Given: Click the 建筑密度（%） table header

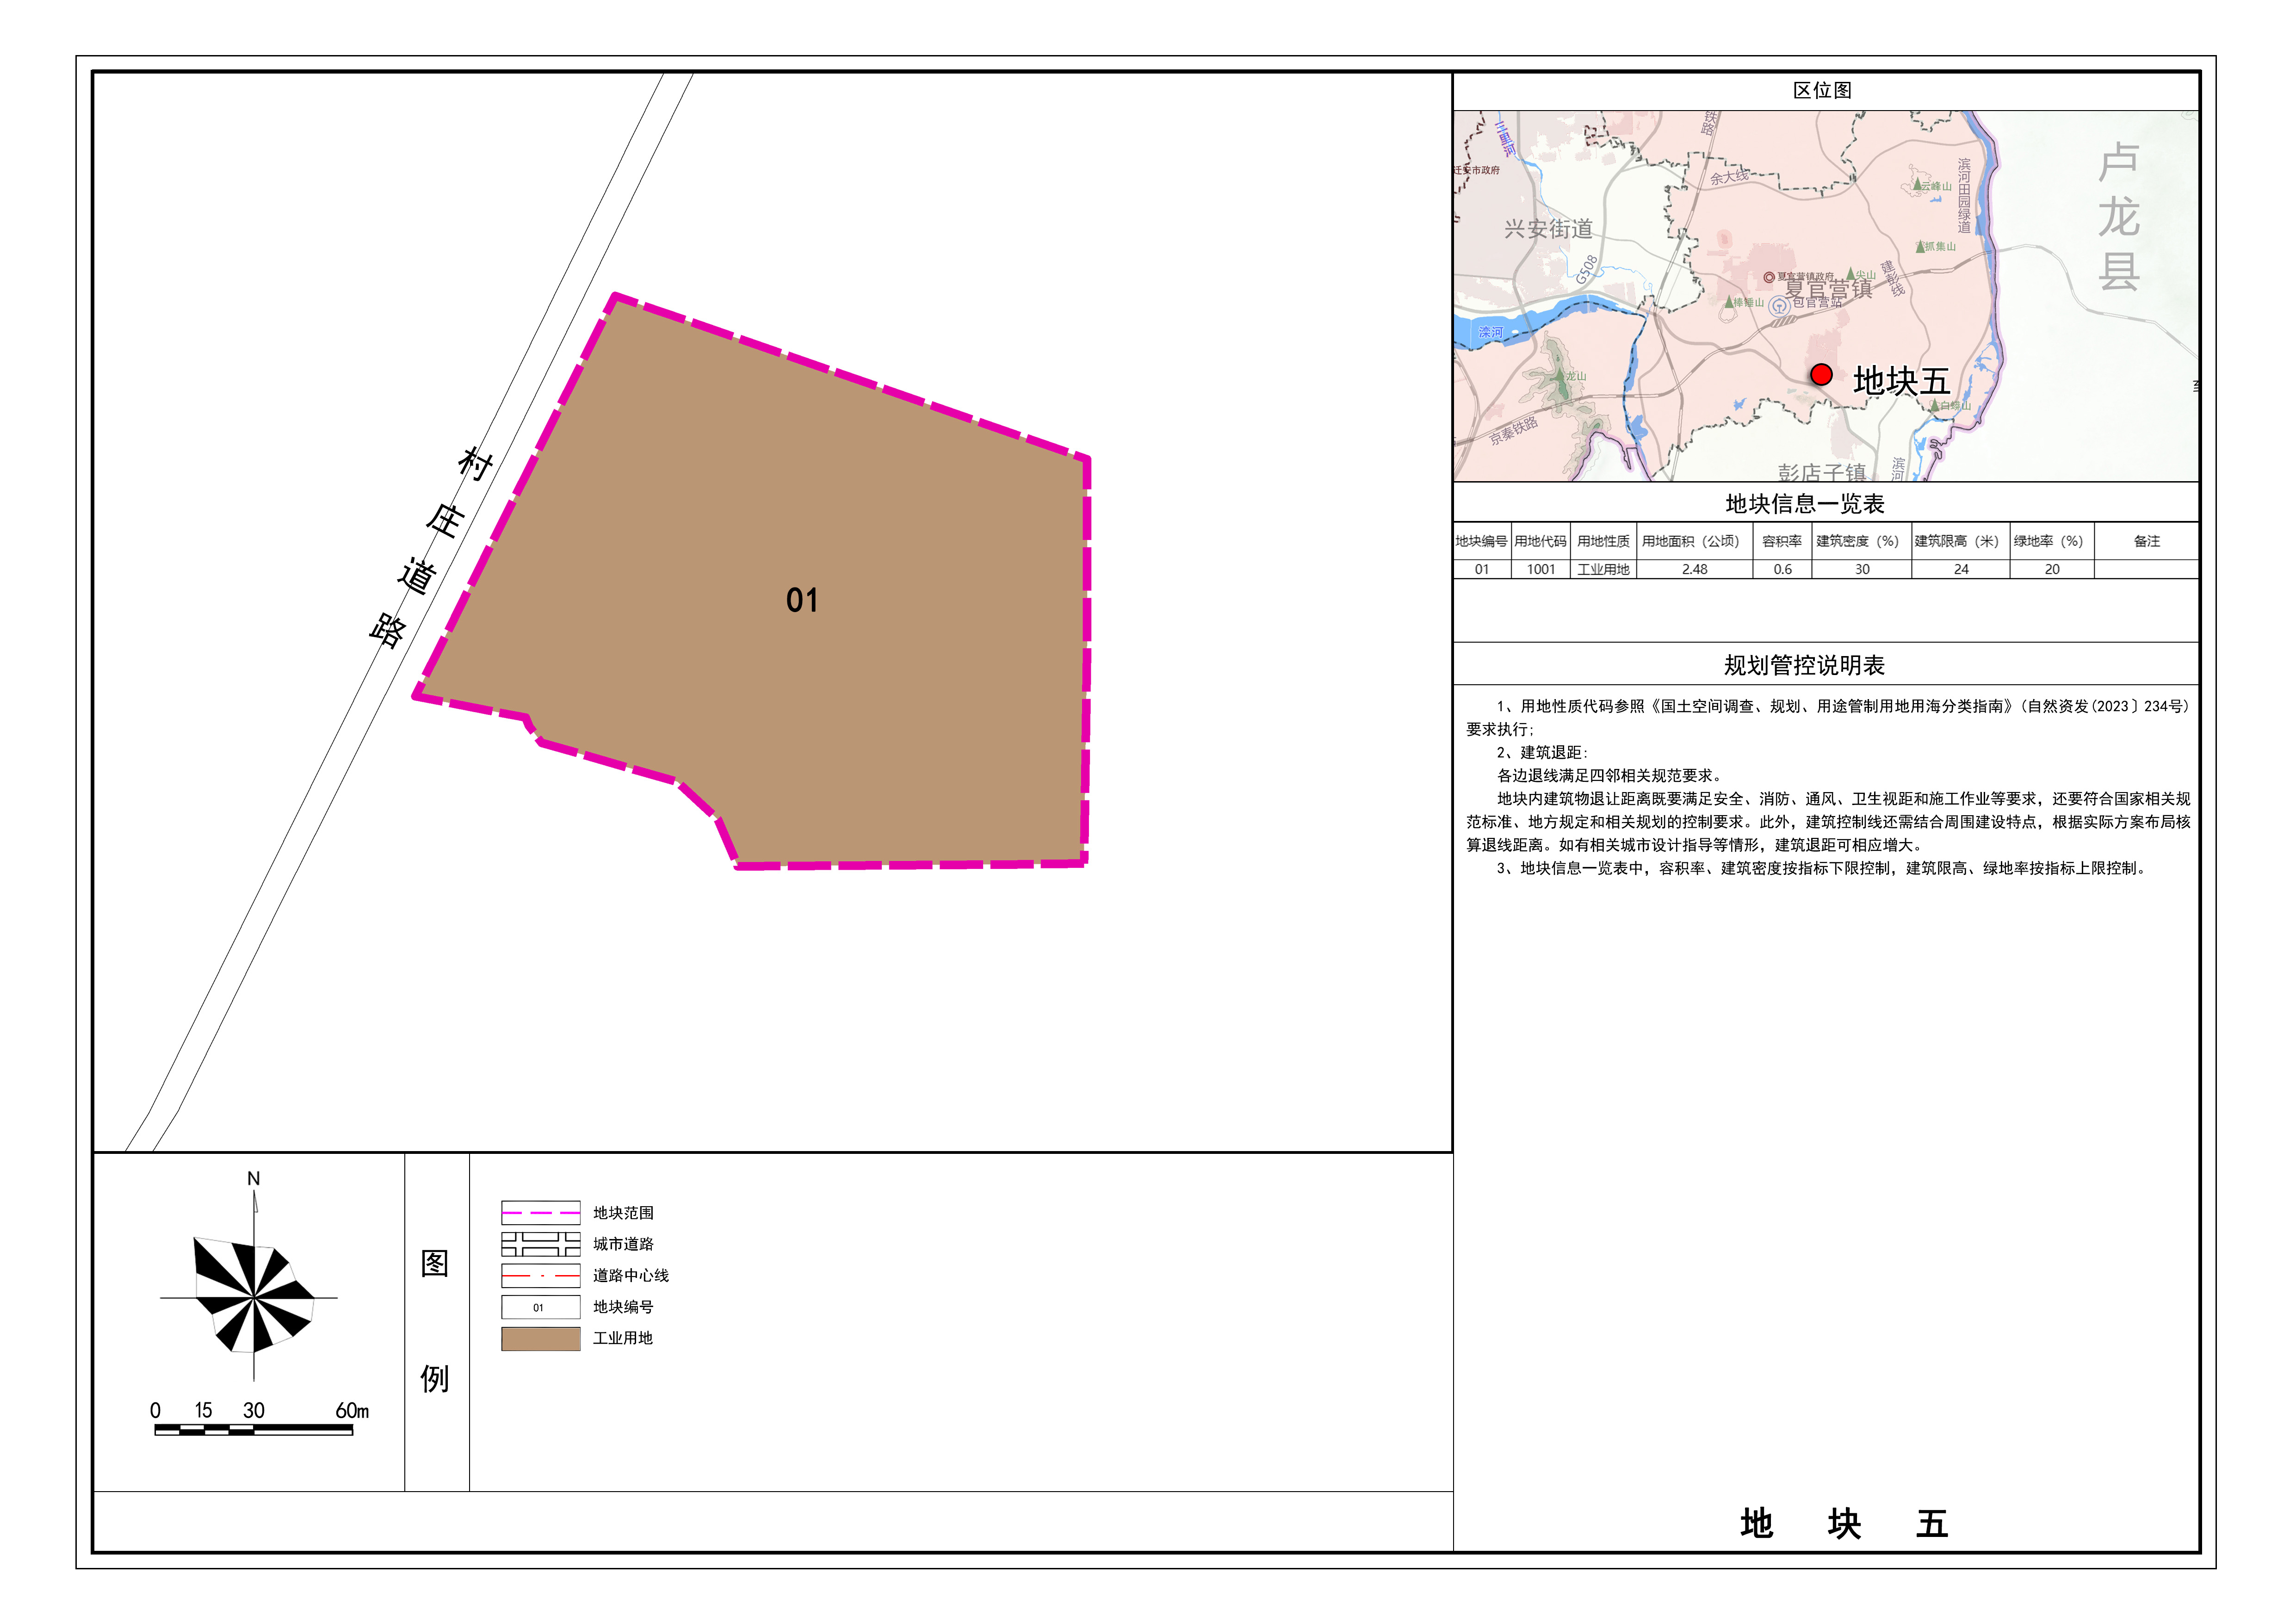Looking at the screenshot, I should click(x=1861, y=541).
